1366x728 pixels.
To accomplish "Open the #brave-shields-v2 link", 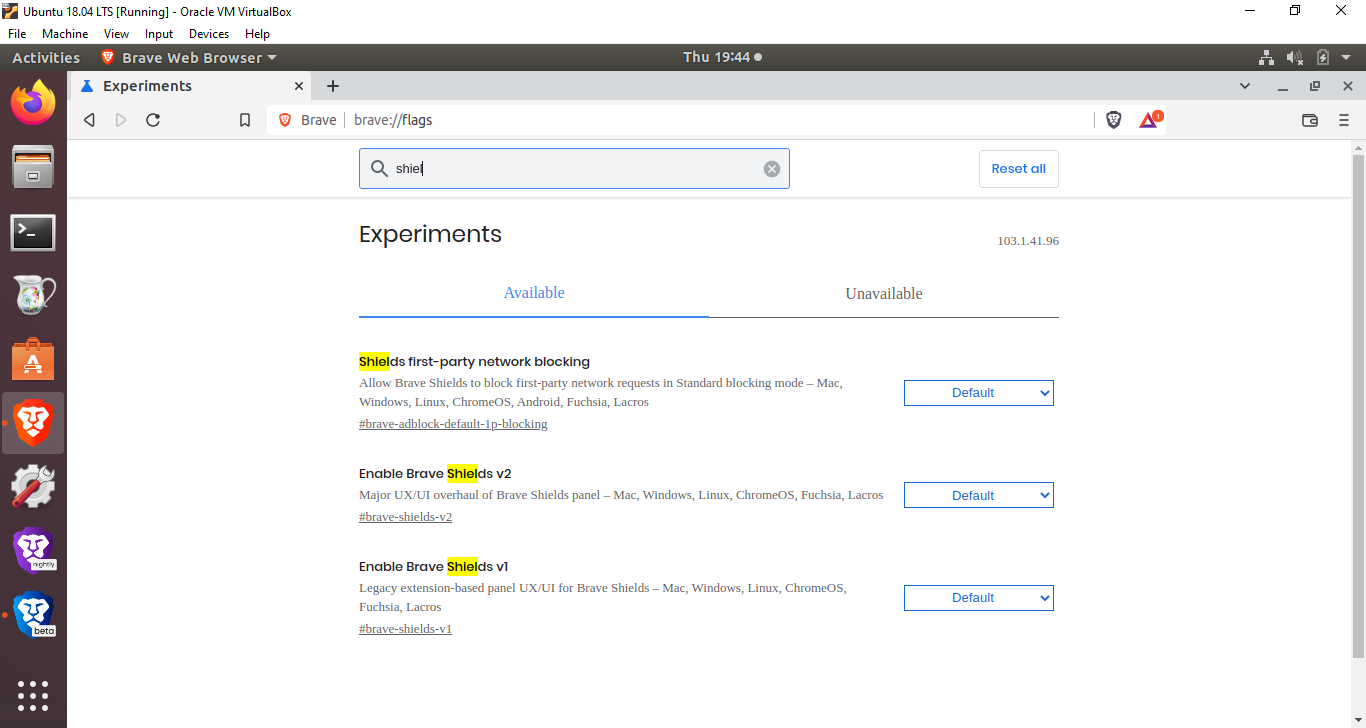I will pyautogui.click(x=405, y=516).
